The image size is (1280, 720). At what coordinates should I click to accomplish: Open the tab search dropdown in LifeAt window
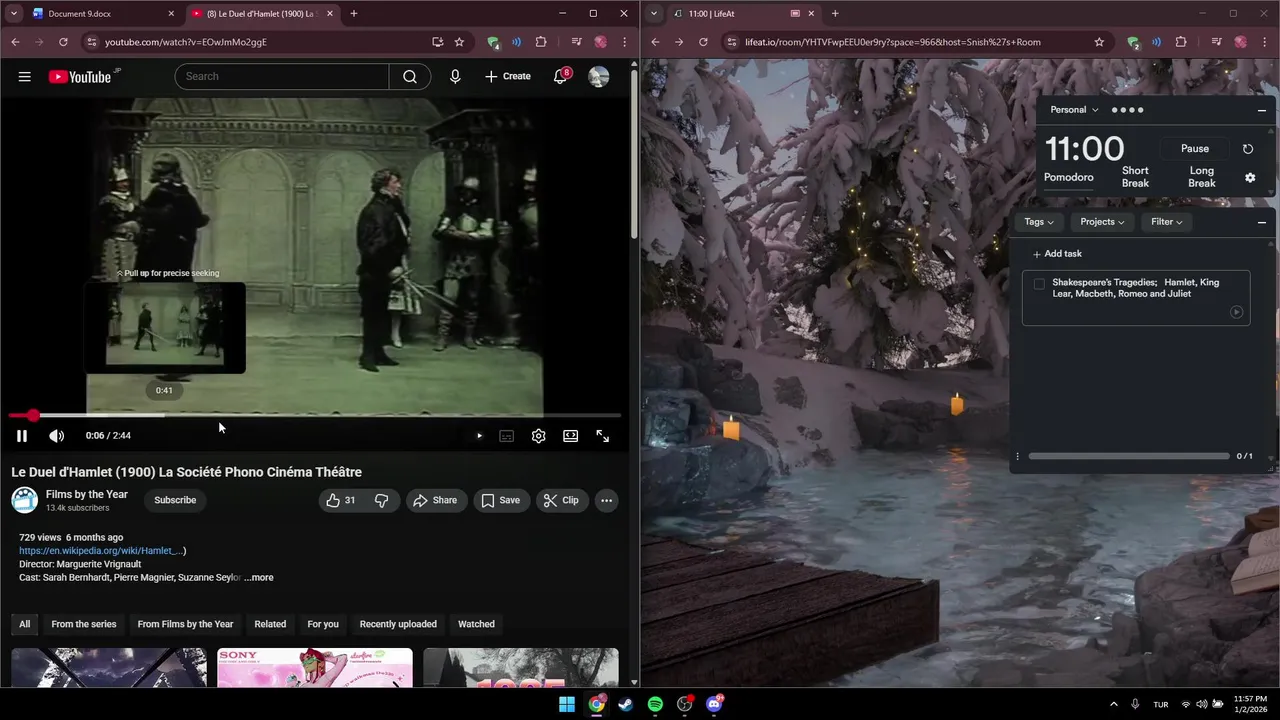(x=654, y=13)
